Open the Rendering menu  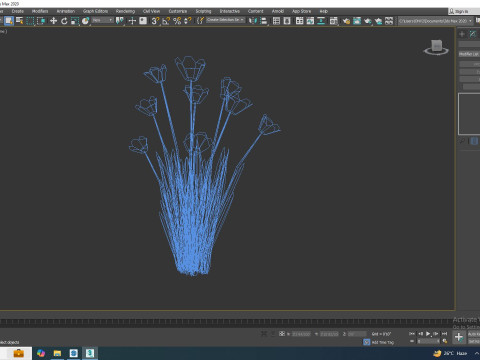click(125, 11)
